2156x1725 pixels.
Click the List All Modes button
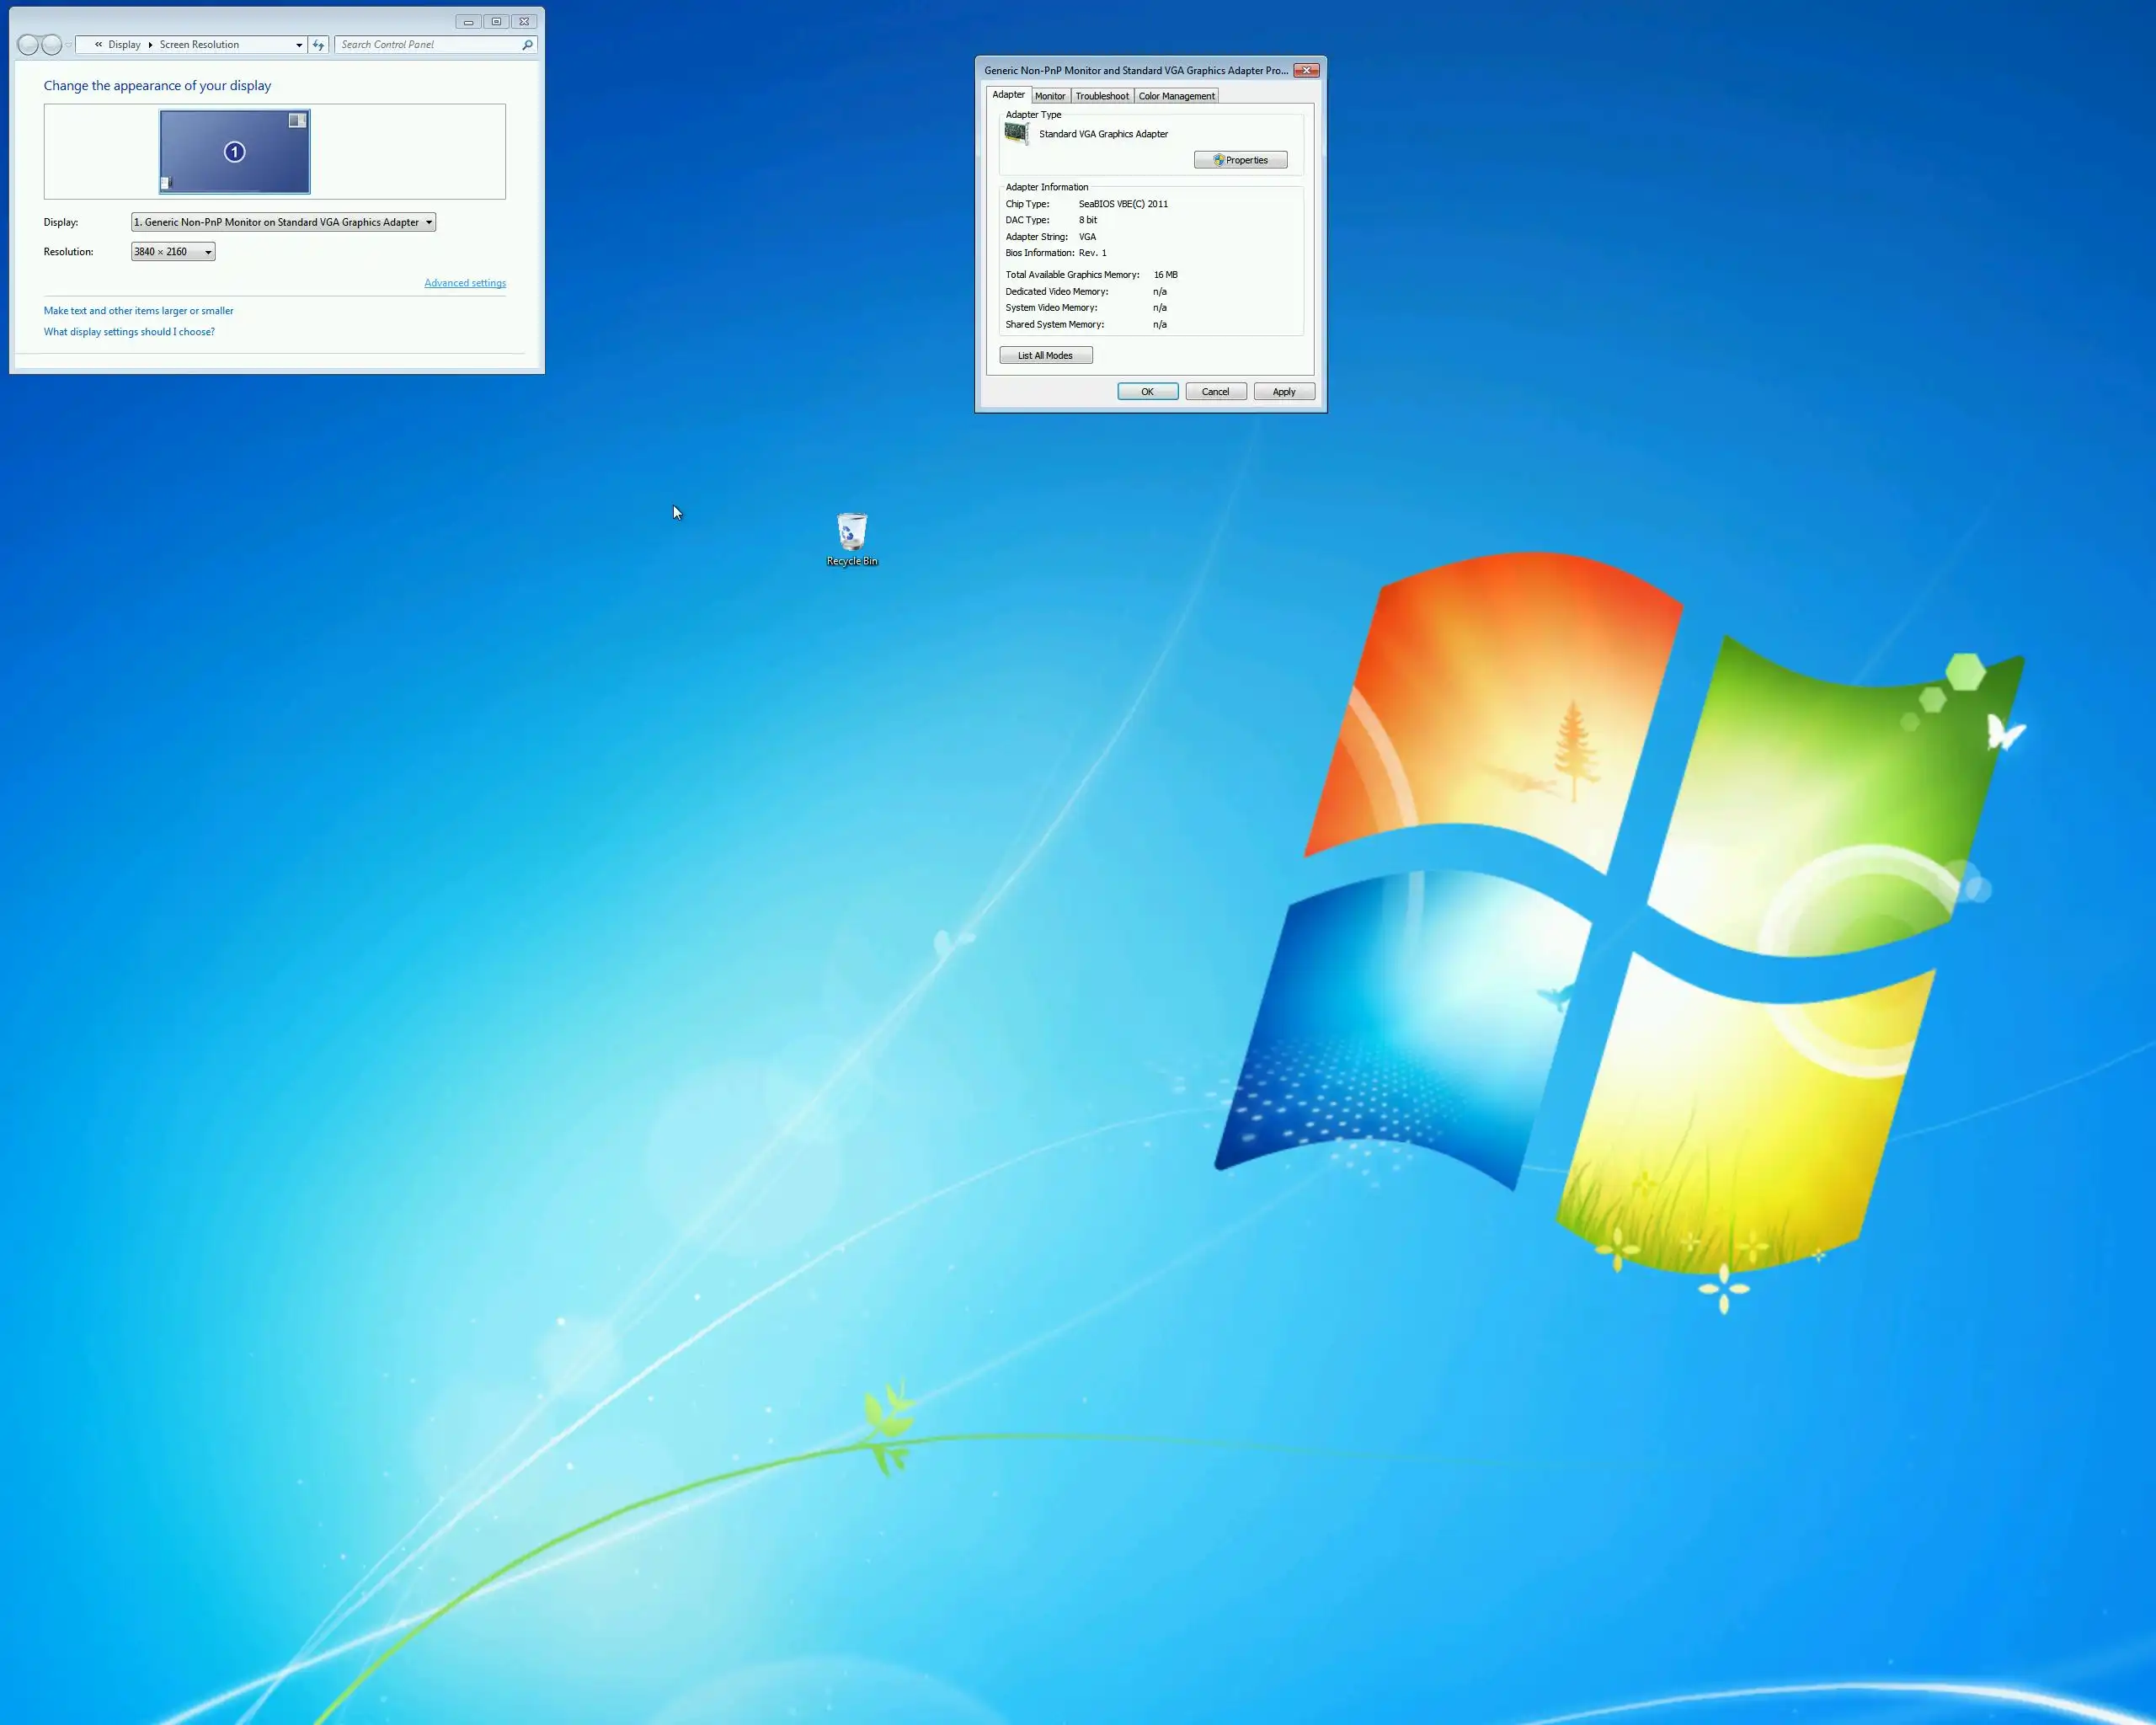click(x=1045, y=356)
